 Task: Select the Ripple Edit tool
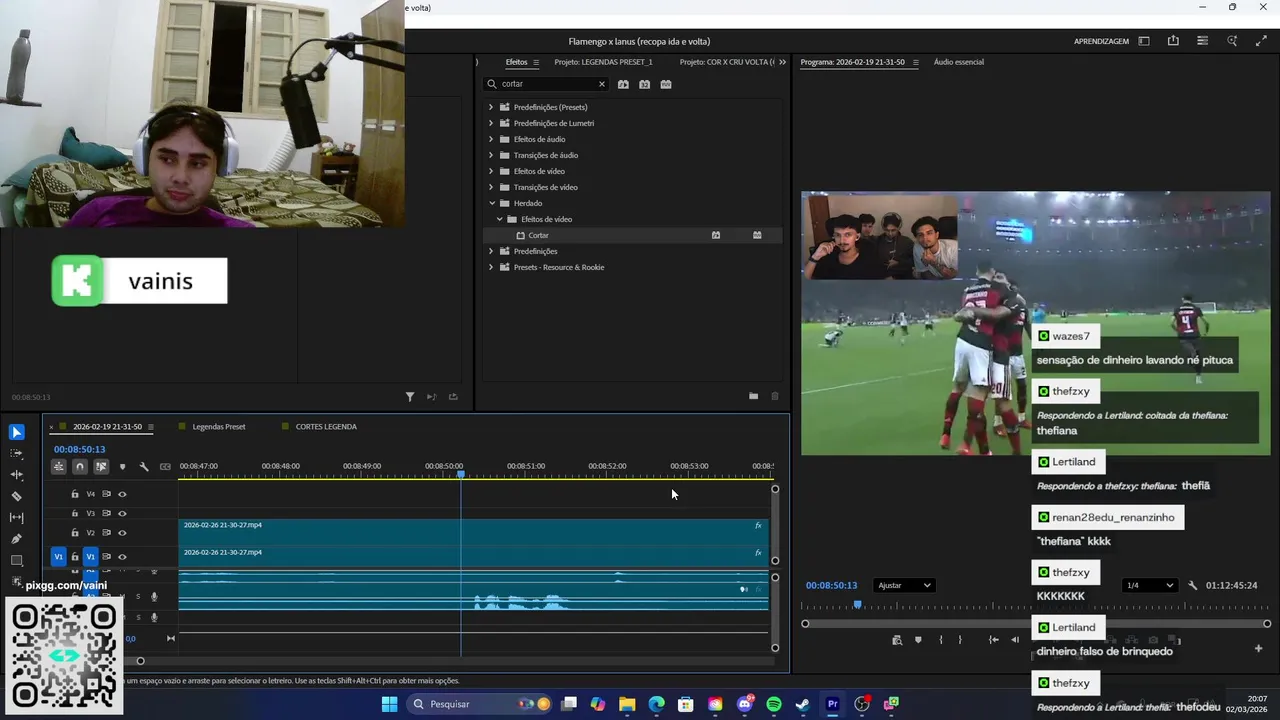pyautogui.click(x=16, y=475)
